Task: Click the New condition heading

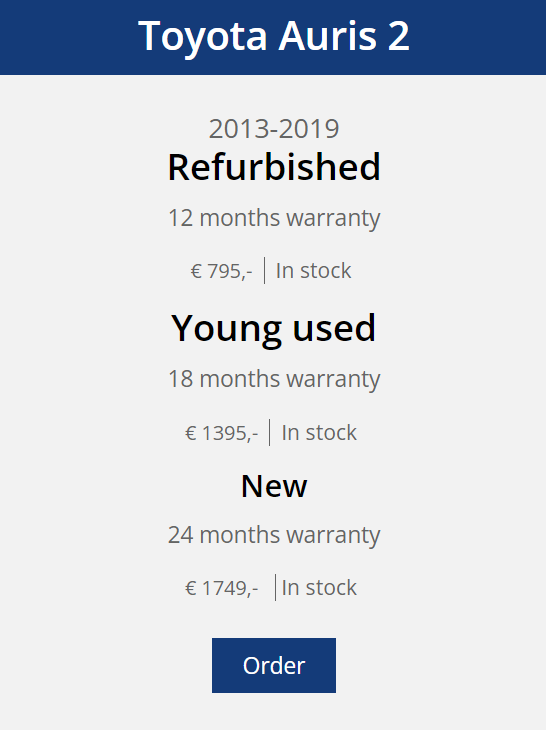Action: pyautogui.click(x=274, y=487)
